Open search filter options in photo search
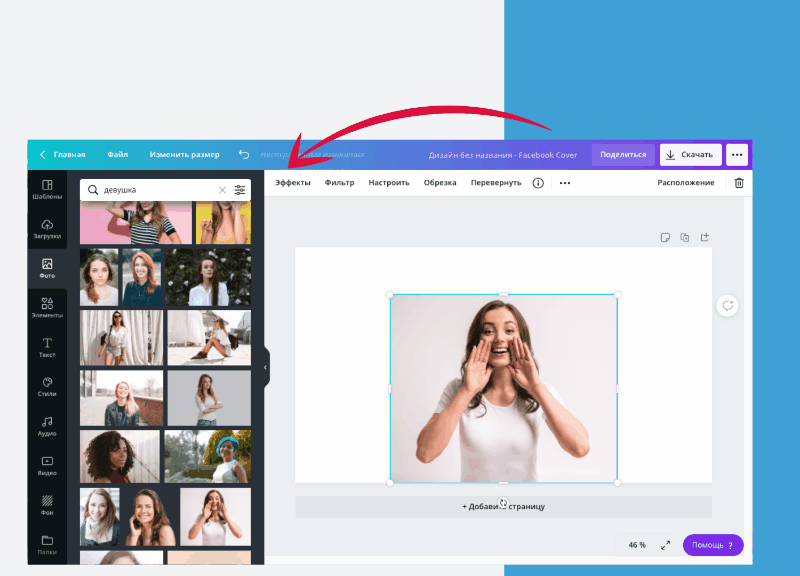The height and width of the screenshot is (576, 800). point(240,190)
